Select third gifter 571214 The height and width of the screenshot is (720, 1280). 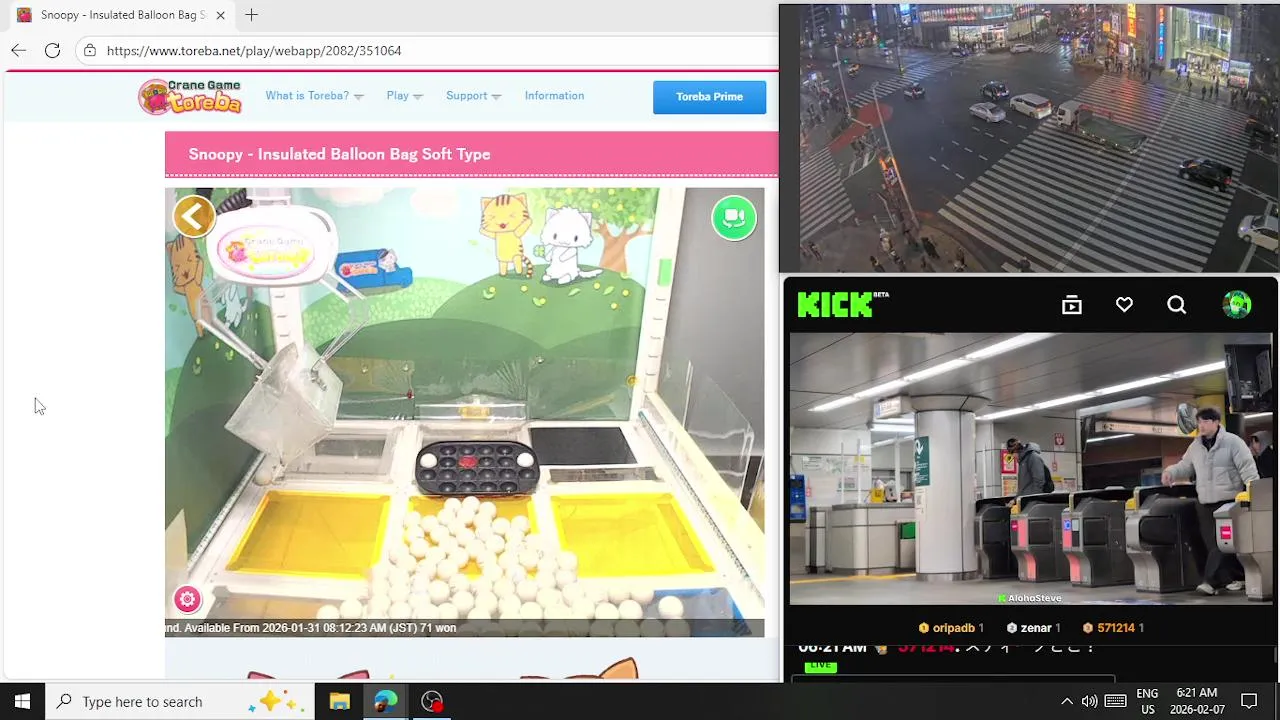tap(1113, 628)
